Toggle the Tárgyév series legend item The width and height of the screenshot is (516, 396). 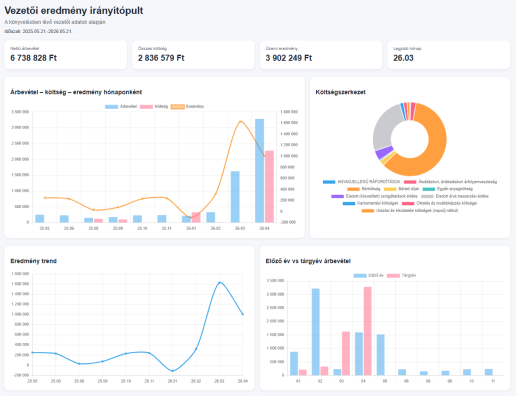[x=401, y=276]
